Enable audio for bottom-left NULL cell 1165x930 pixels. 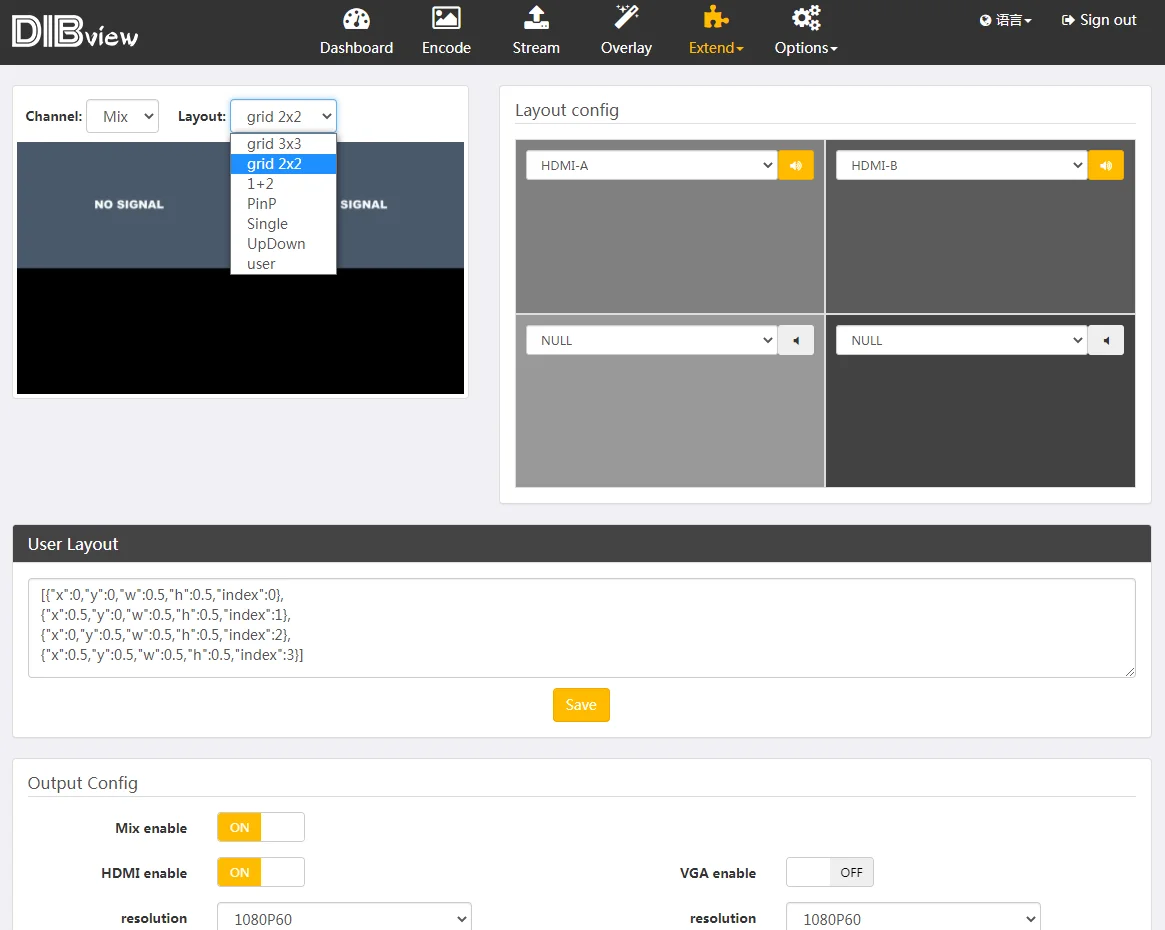click(x=796, y=340)
